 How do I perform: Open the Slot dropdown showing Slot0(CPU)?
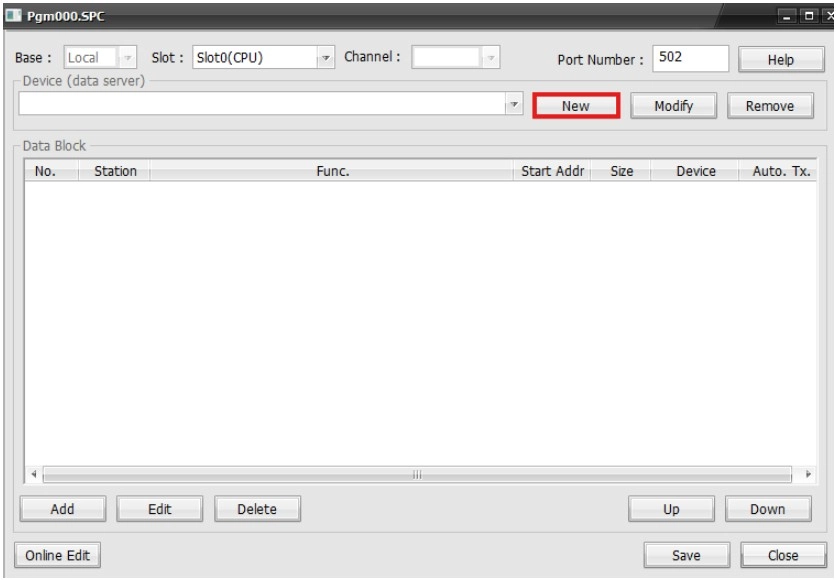(x=263, y=57)
